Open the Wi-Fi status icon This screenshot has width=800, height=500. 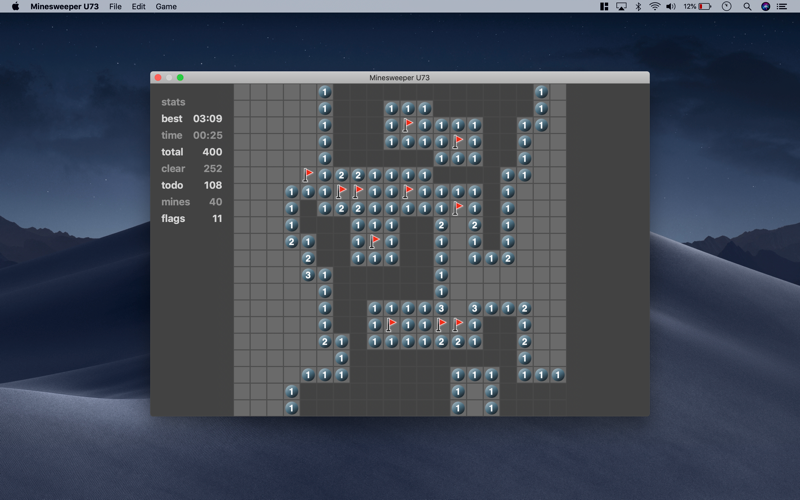pos(655,6)
